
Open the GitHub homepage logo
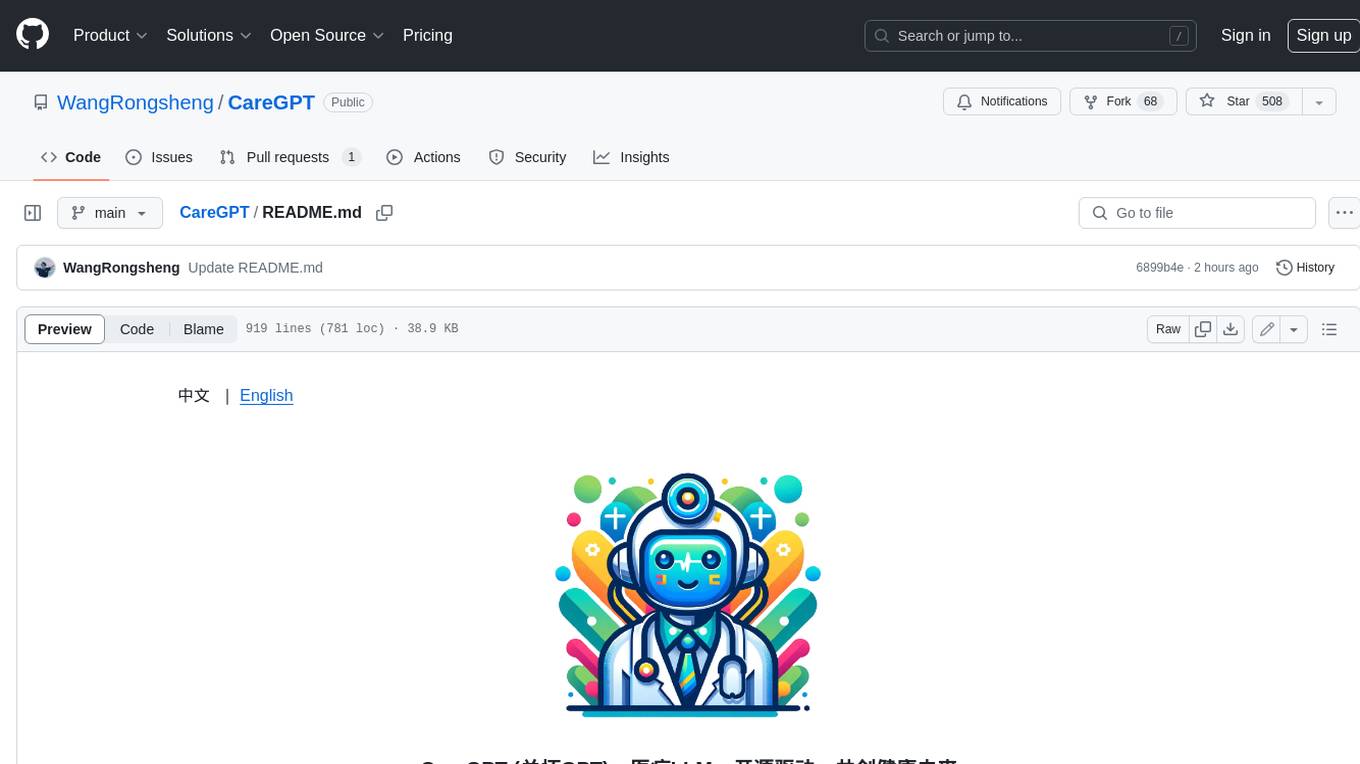[32, 35]
